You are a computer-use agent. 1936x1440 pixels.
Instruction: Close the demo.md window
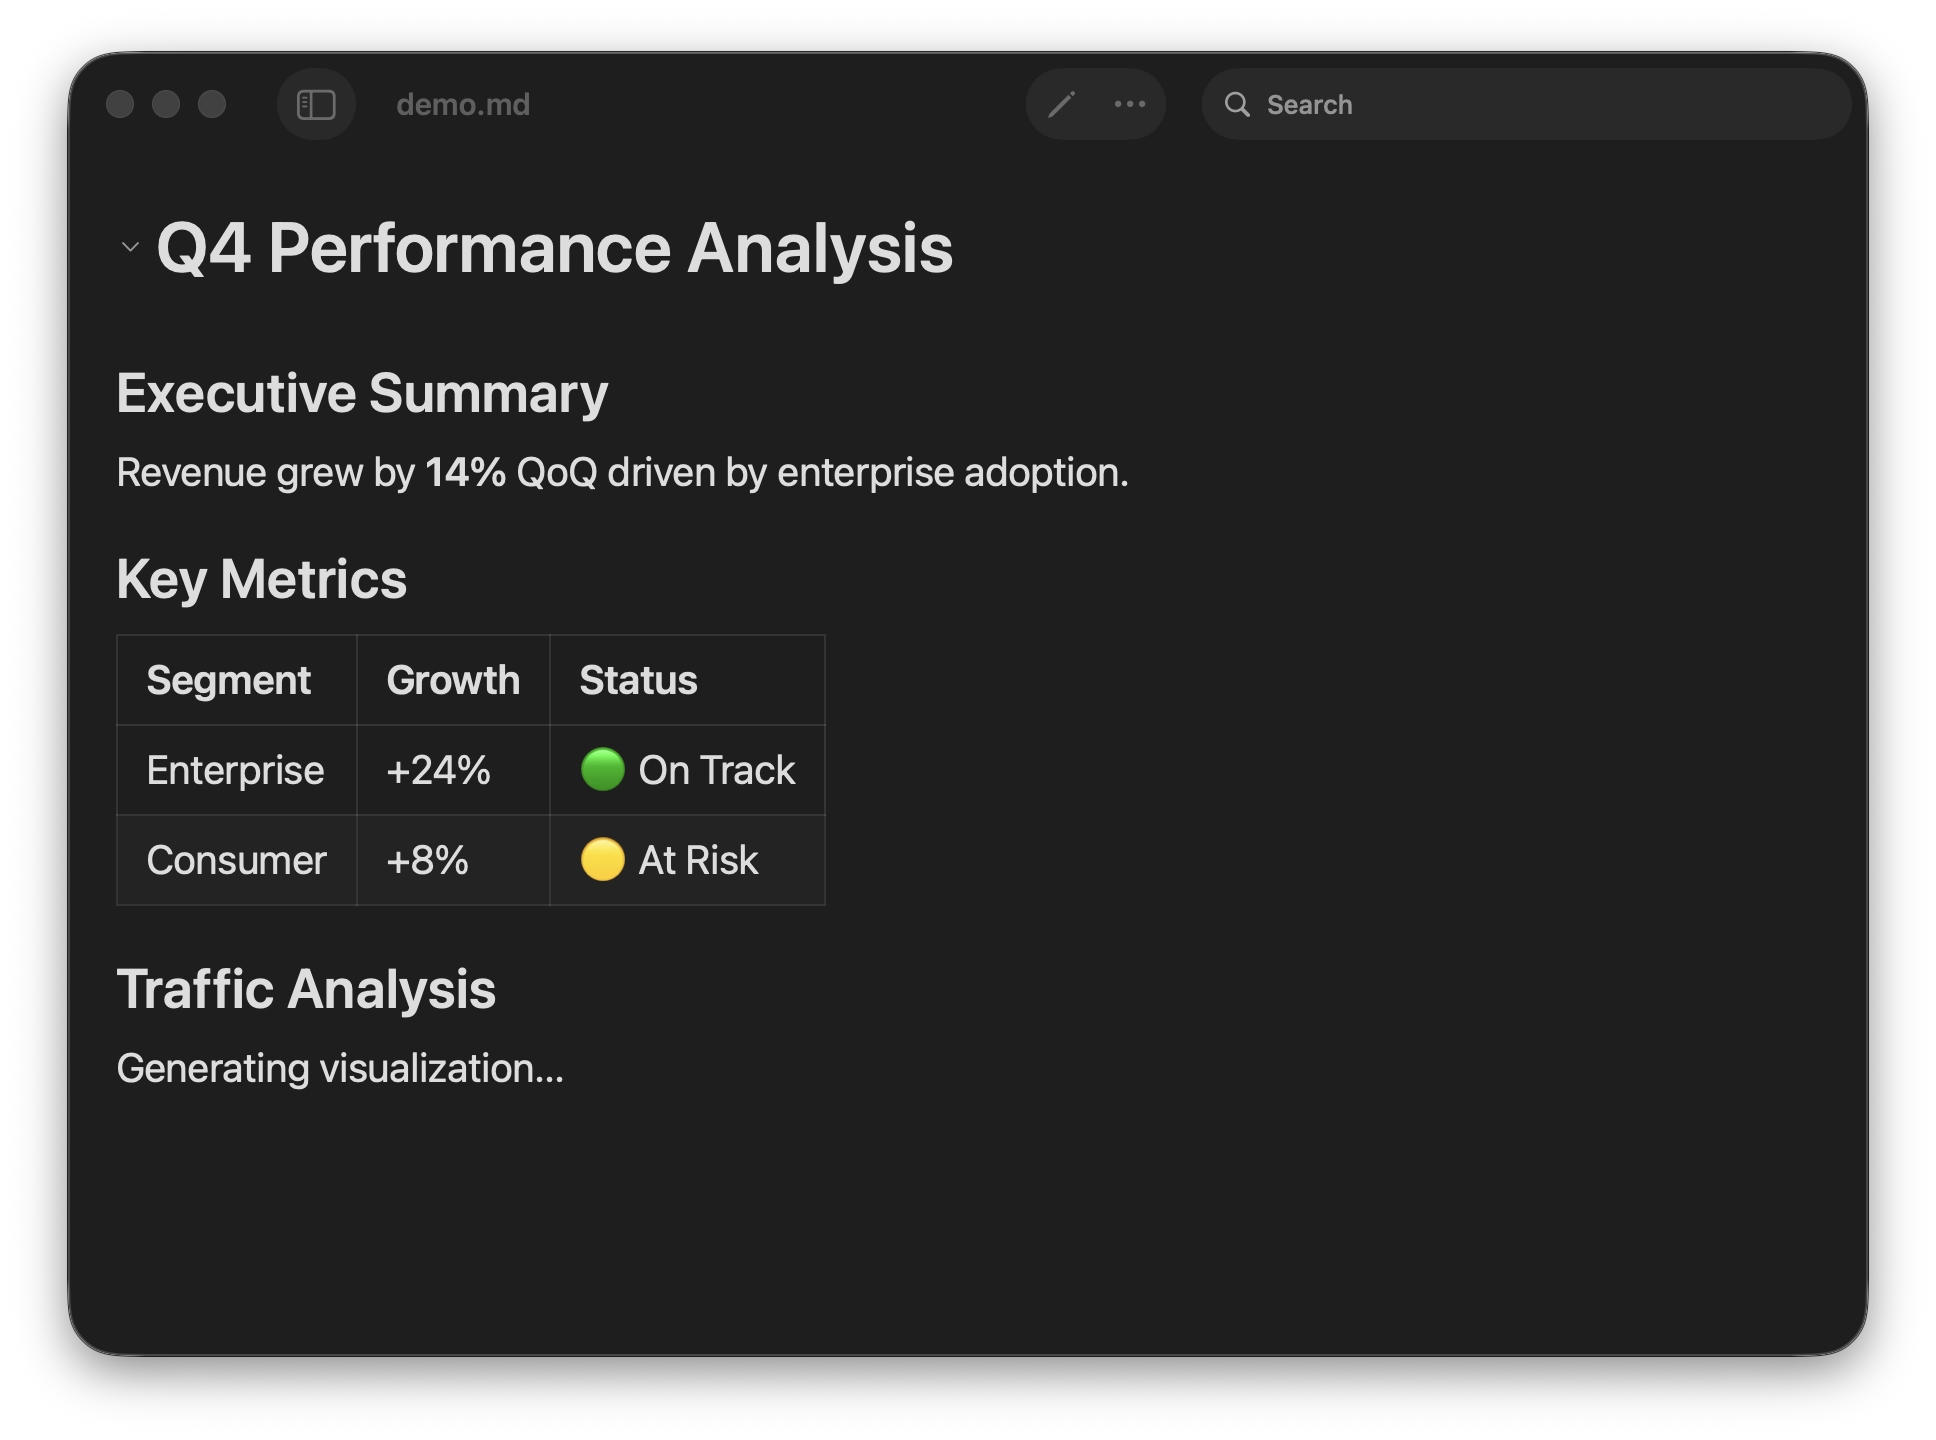pos(120,104)
